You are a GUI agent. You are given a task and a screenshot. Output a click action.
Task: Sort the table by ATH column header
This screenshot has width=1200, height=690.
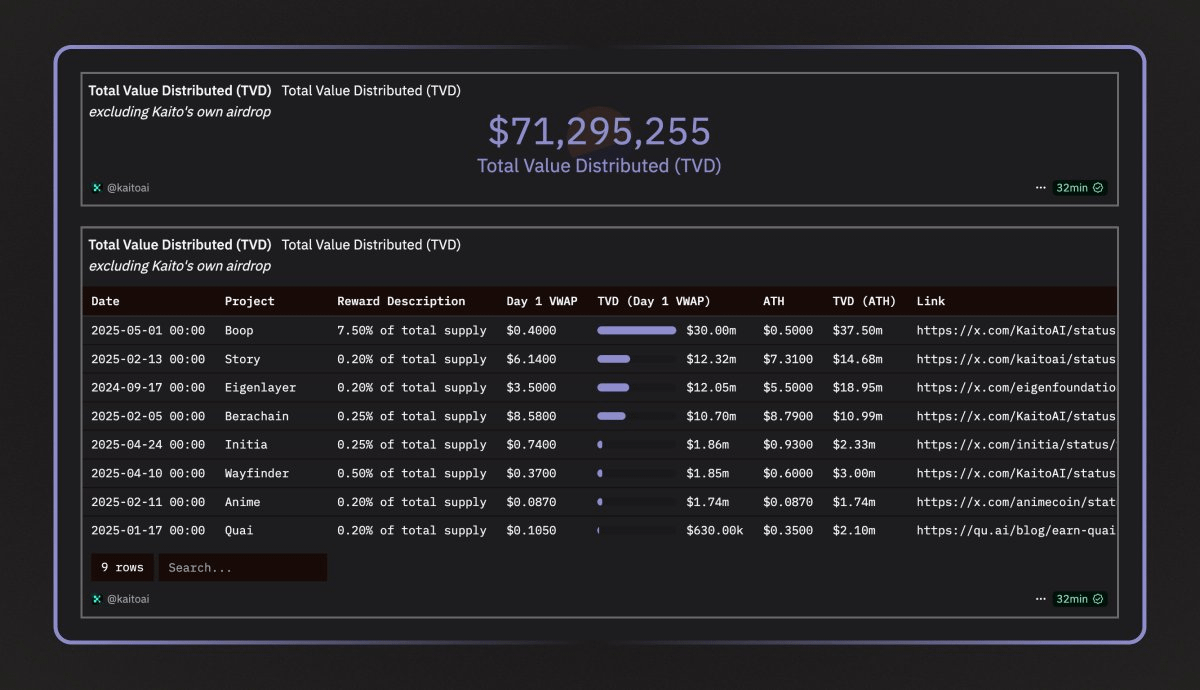click(x=774, y=301)
